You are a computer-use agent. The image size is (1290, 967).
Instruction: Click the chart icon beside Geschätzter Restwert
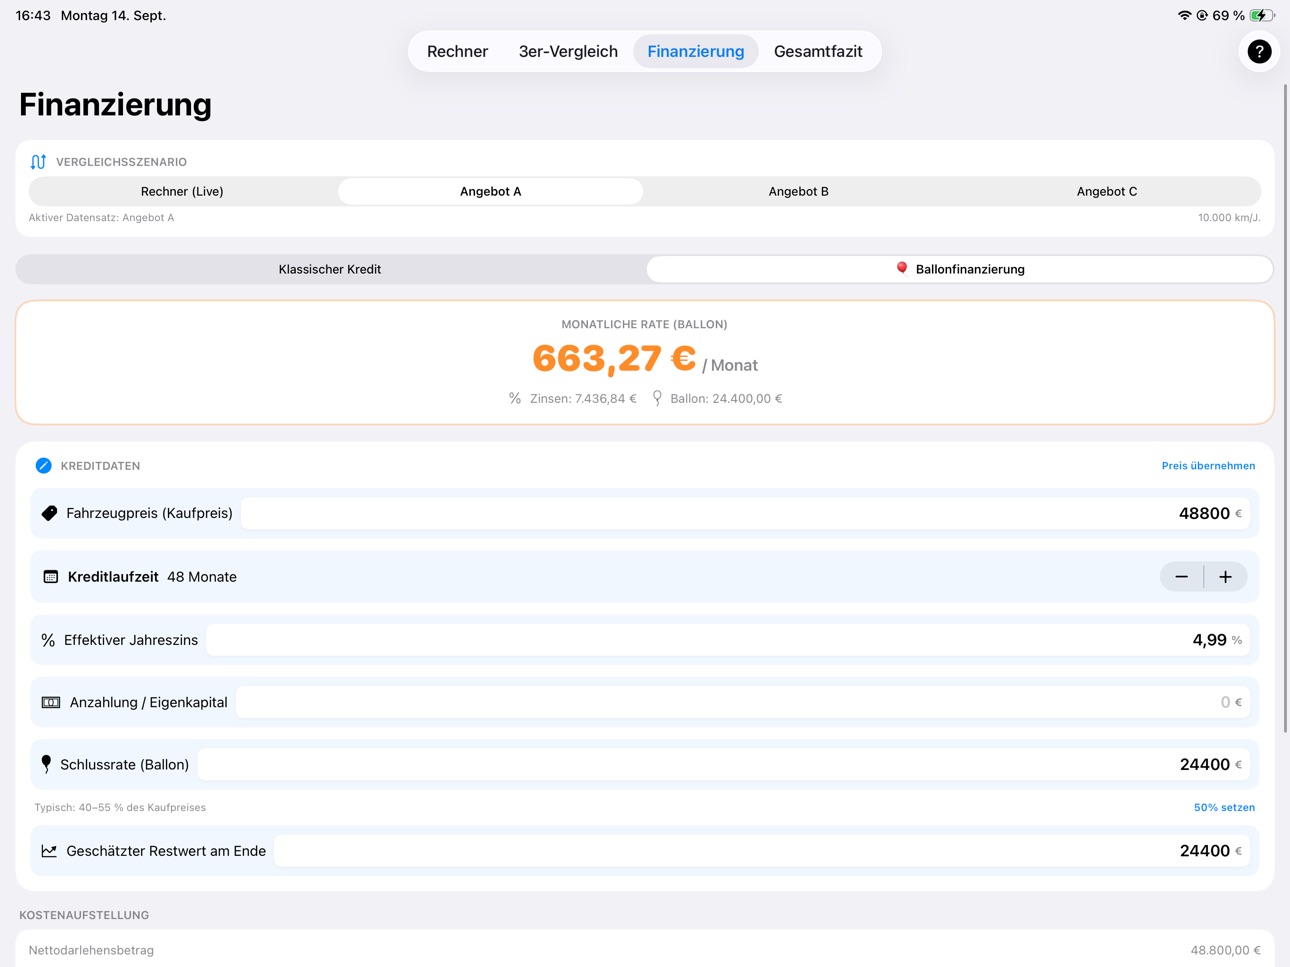point(49,851)
